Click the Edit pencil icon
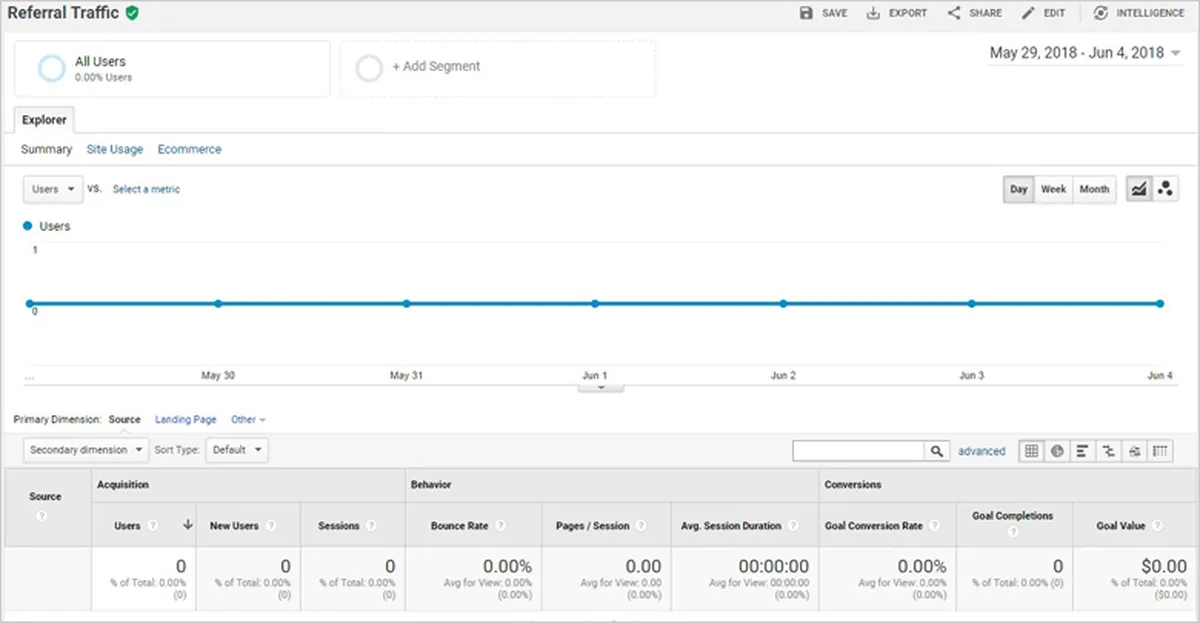The height and width of the screenshot is (623, 1200). click(x=1029, y=13)
